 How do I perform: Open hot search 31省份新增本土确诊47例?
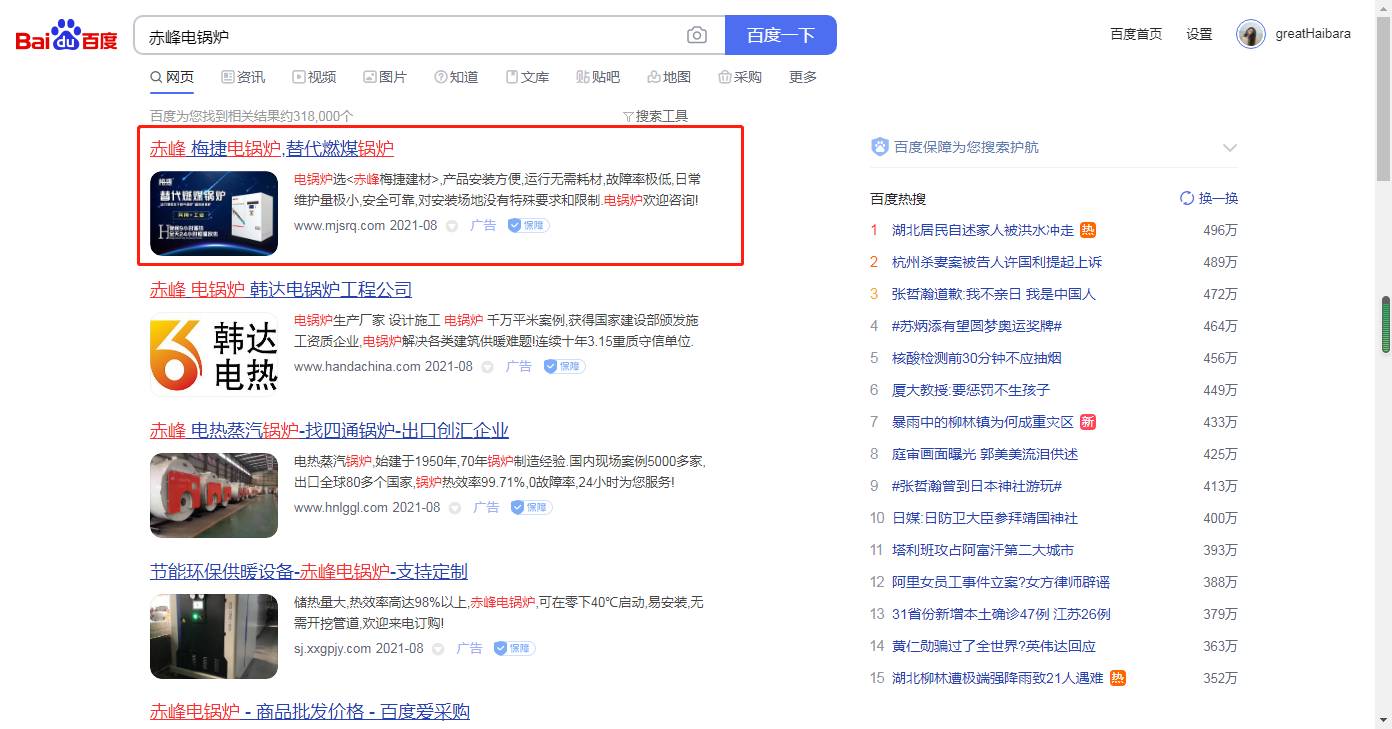(1001, 614)
